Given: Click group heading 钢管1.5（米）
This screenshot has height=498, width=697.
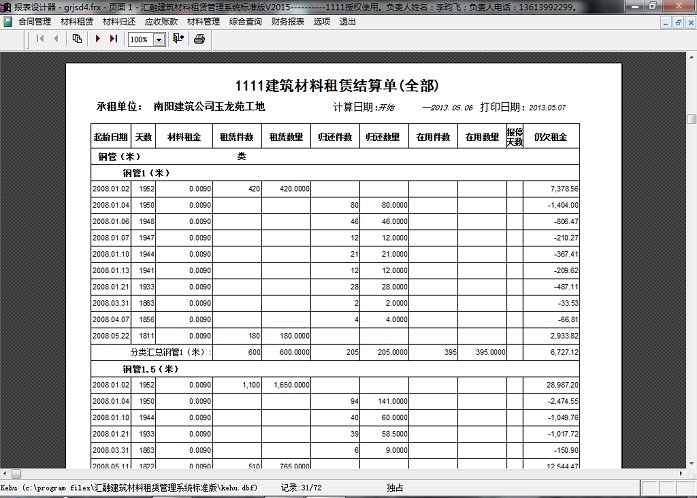Looking at the screenshot, I should coord(151,369).
